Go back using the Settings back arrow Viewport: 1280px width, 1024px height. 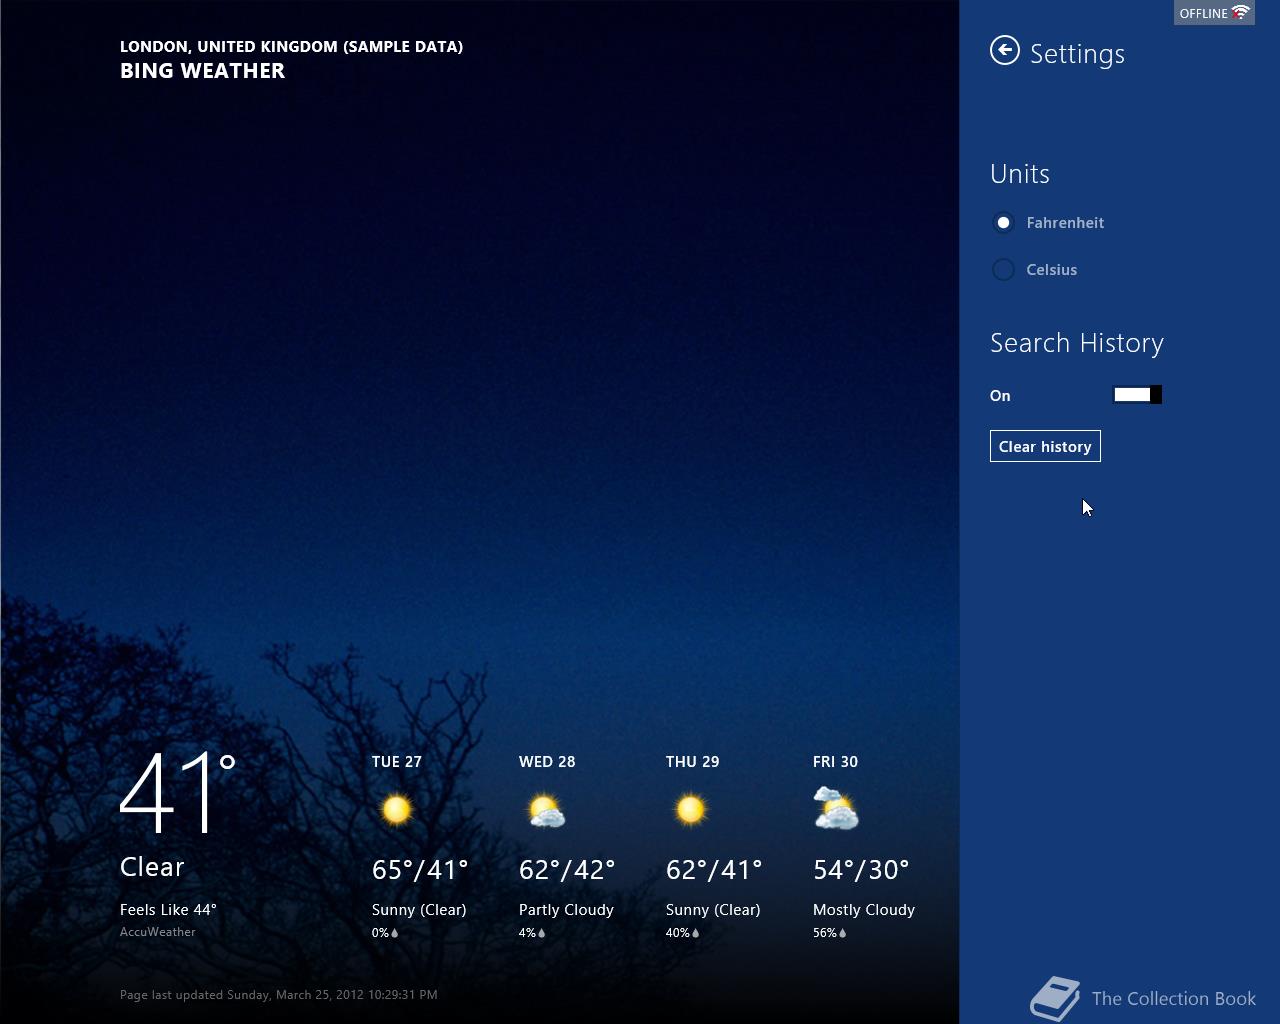click(1005, 50)
